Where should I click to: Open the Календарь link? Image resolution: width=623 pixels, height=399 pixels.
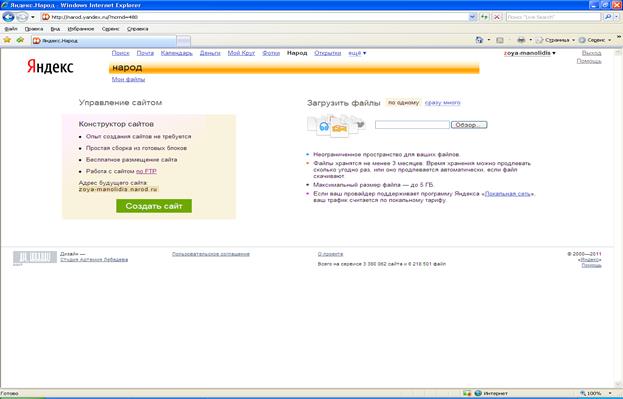[177, 53]
